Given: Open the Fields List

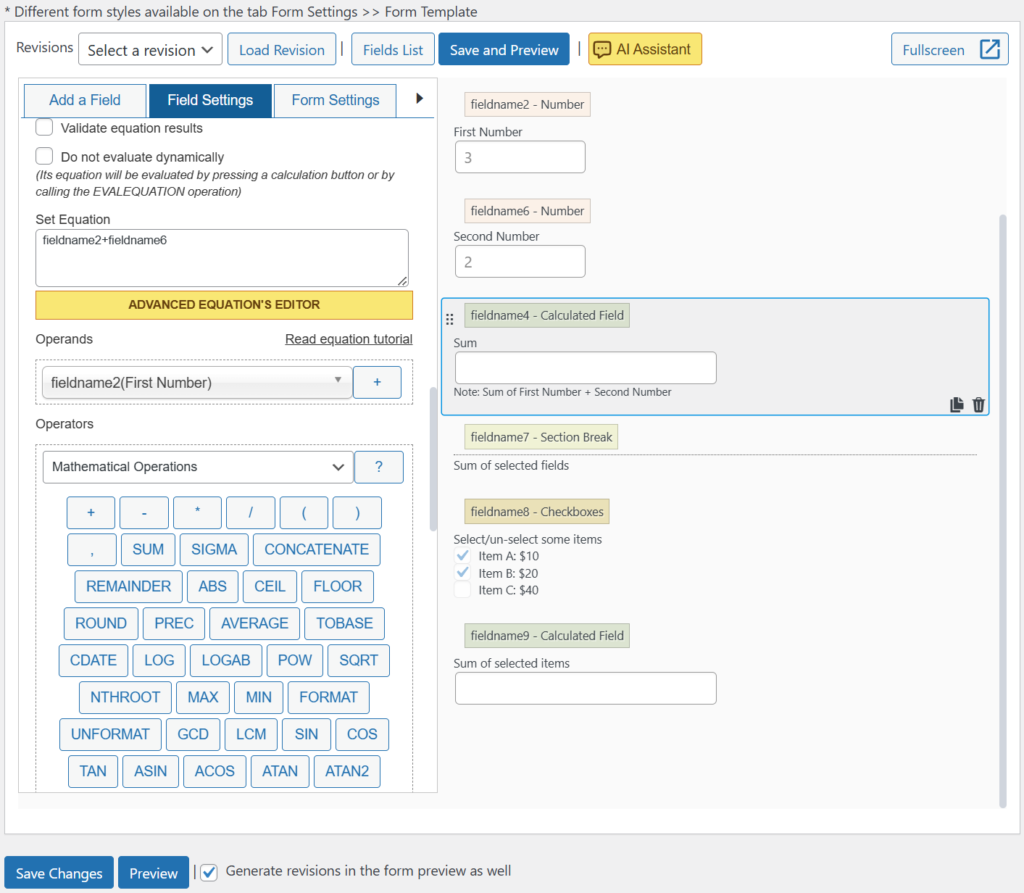Looking at the screenshot, I should [x=393, y=50].
